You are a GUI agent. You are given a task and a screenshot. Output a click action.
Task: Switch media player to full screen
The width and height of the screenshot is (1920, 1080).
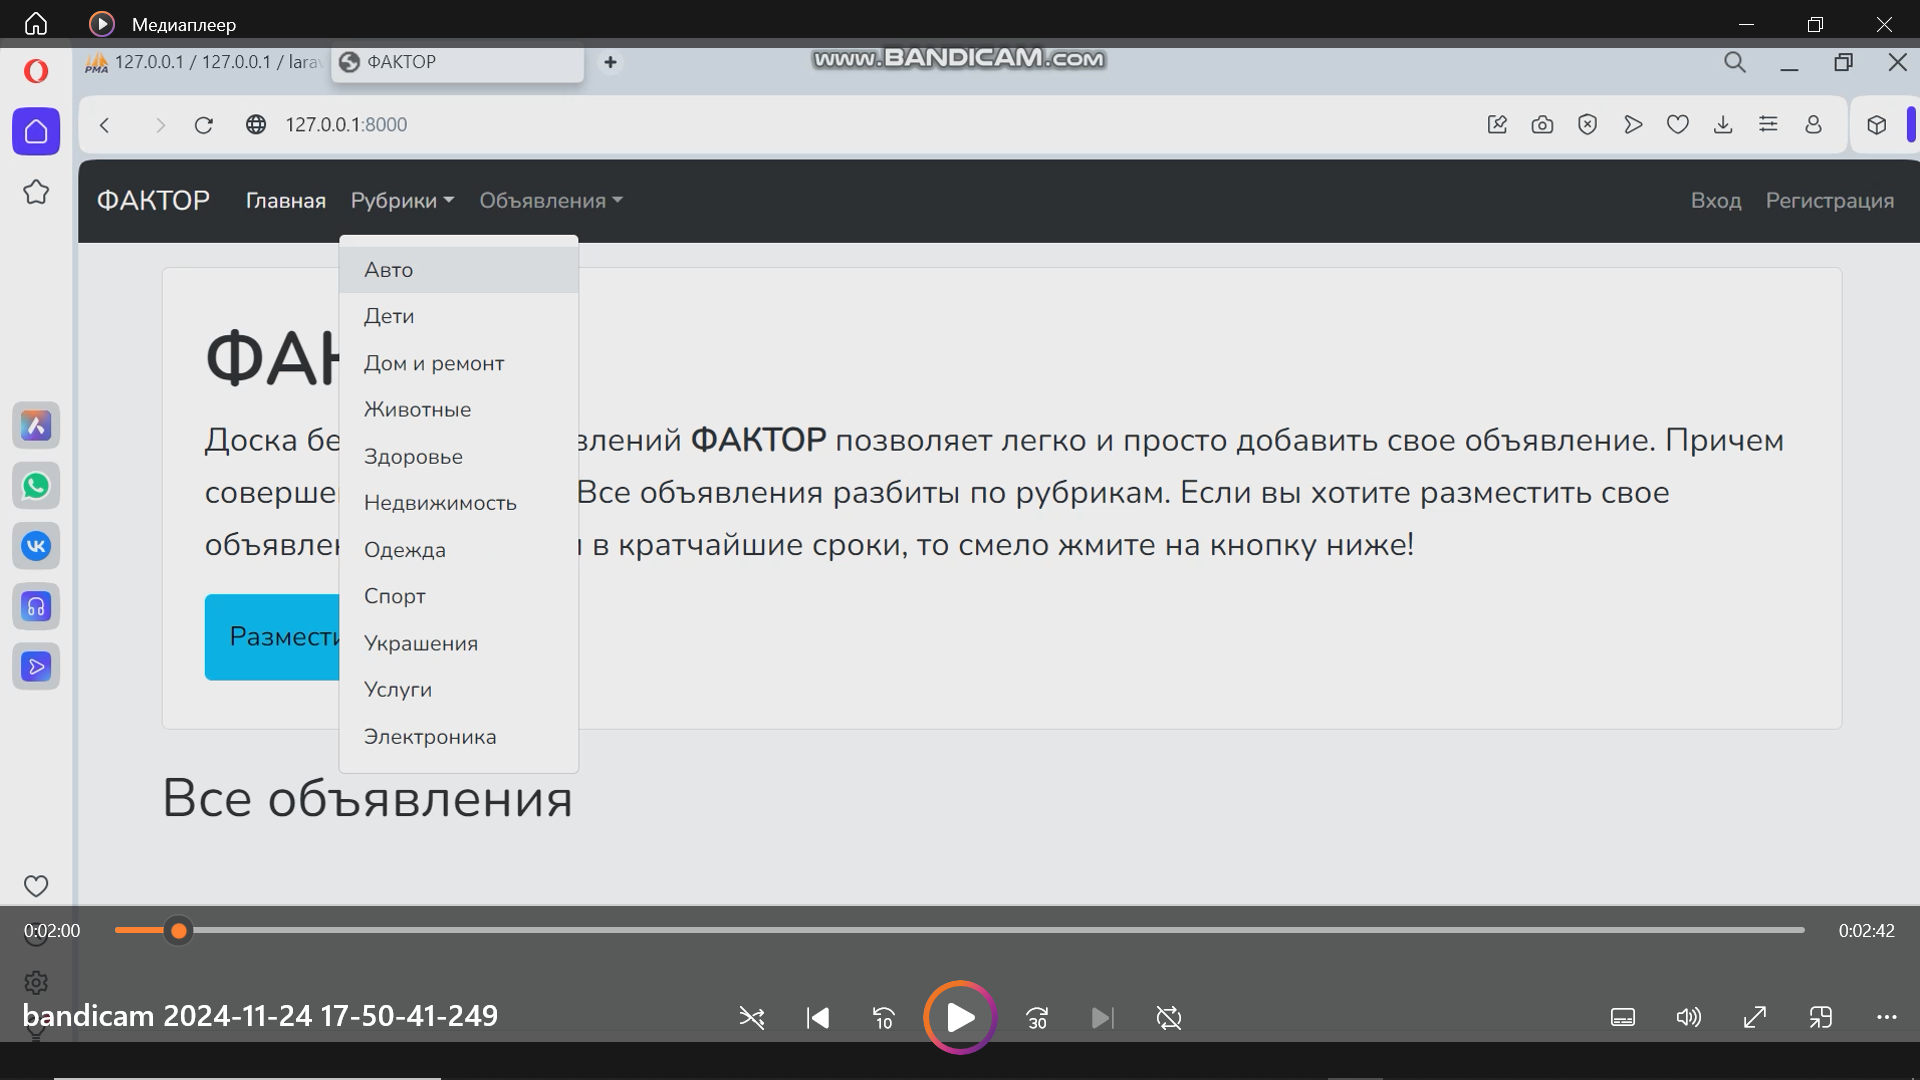tap(1755, 1018)
